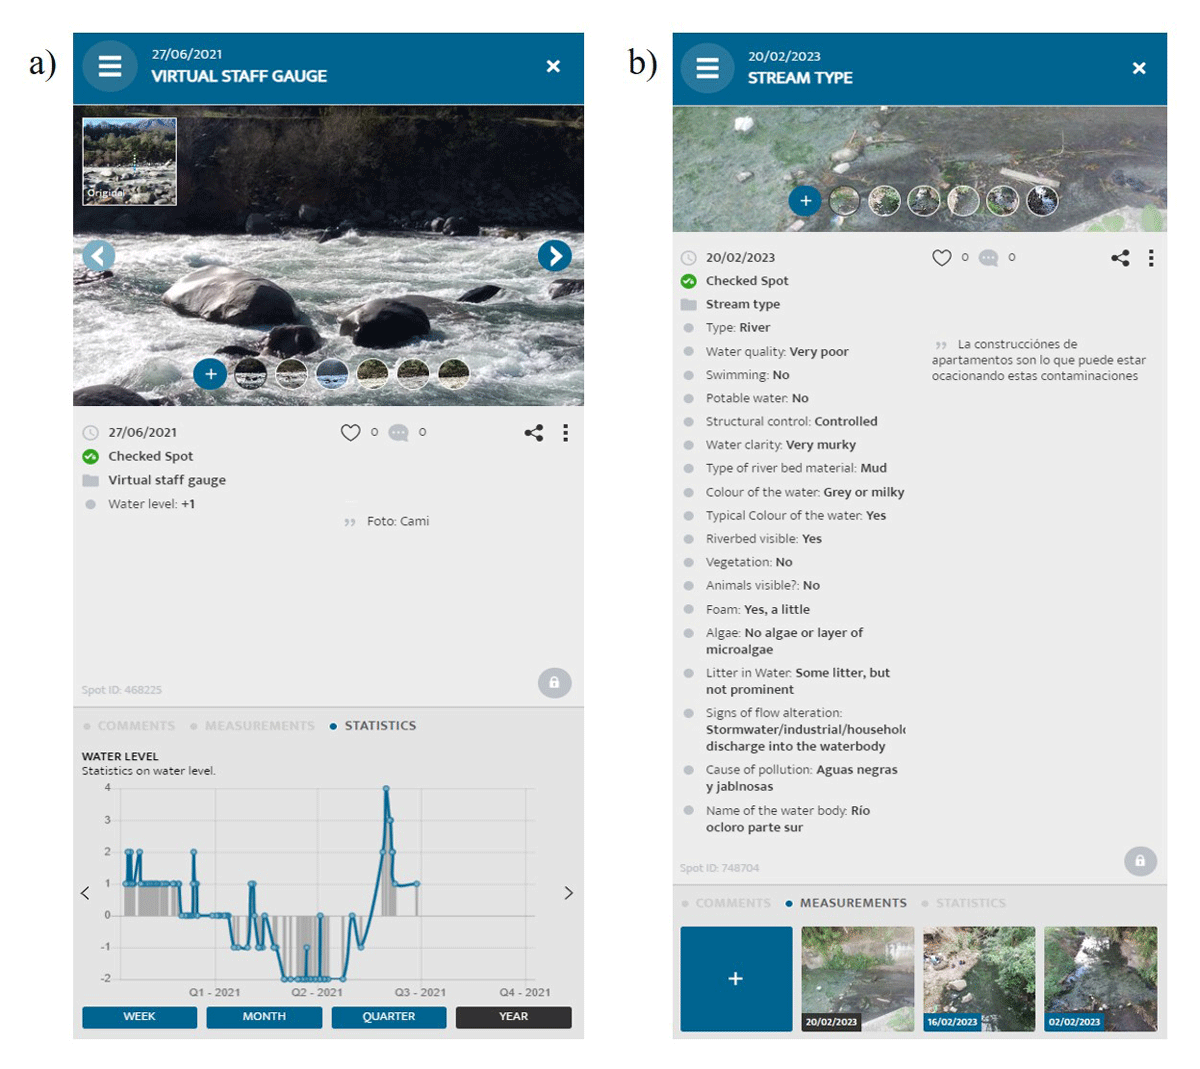The width and height of the screenshot is (1200, 1069).
Task: Show next photo with the right arrow
Action: click(x=554, y=256)
